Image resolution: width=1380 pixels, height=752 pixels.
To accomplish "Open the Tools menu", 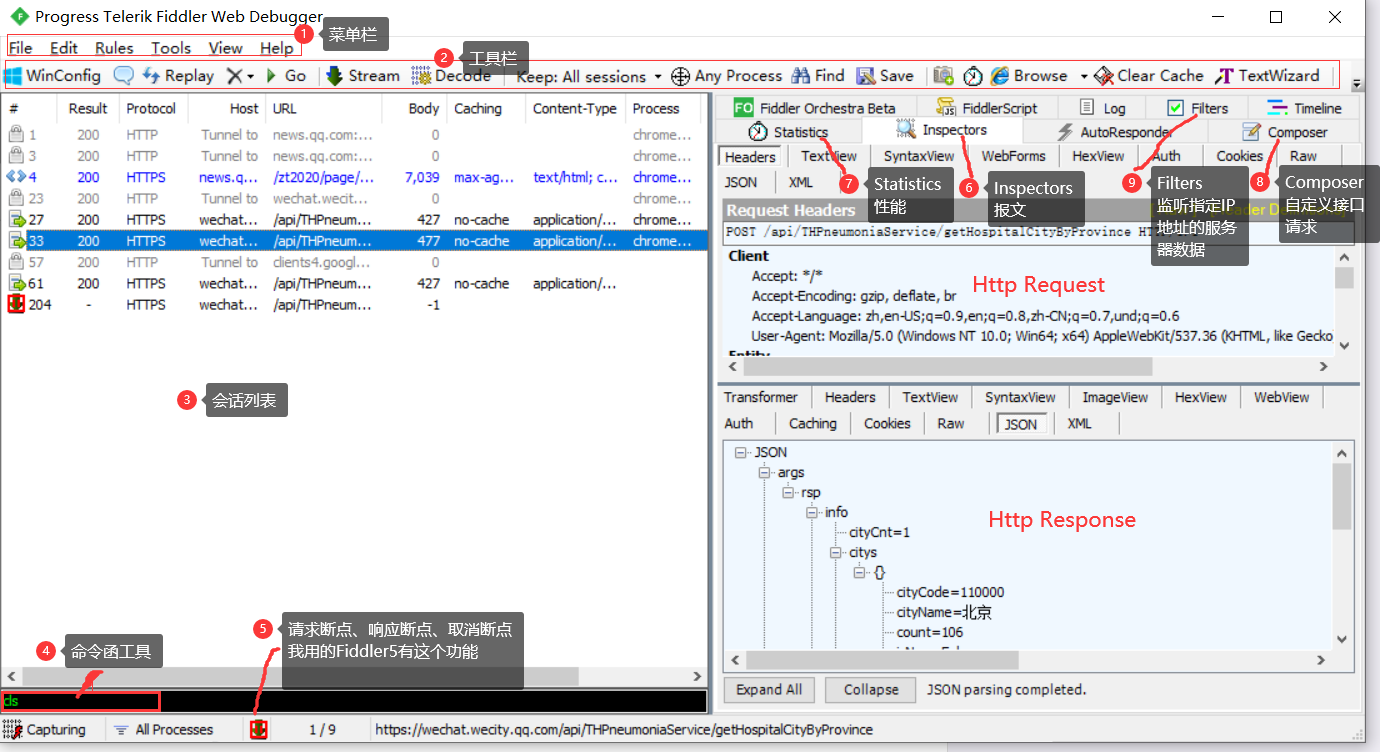I will coord(171,48).
